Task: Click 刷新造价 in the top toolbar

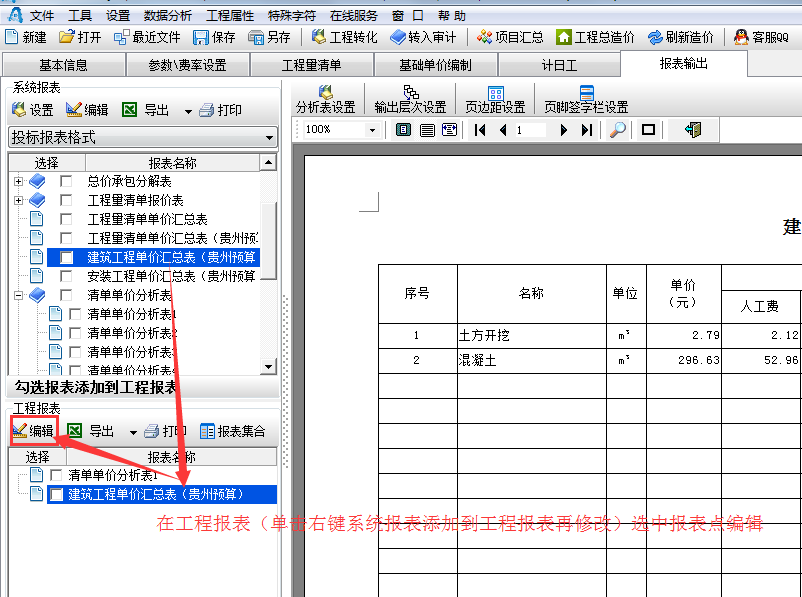Action: pyautogui.click(x=681, y=37)
